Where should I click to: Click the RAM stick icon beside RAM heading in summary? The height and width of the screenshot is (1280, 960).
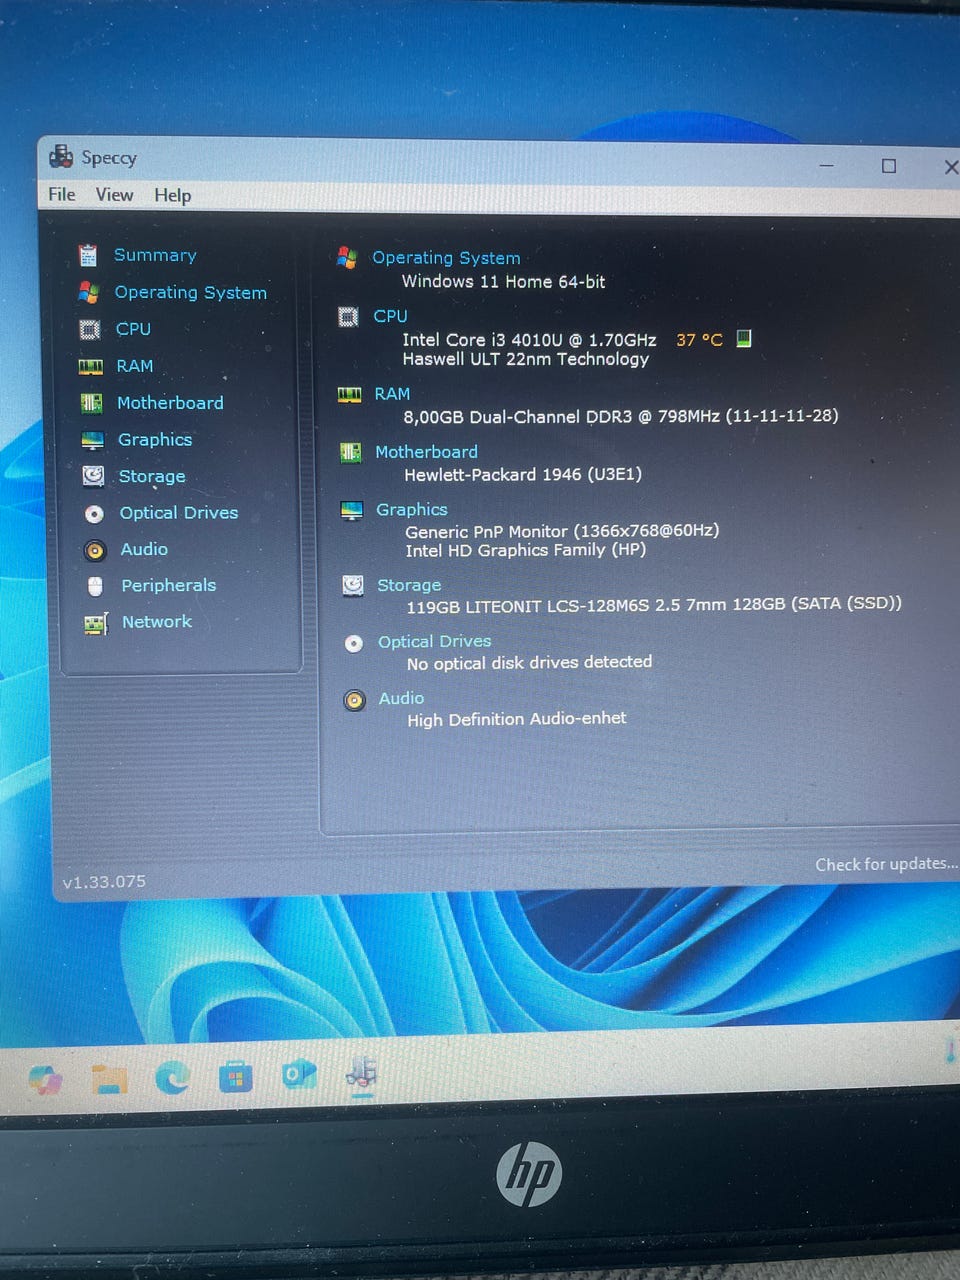tap(349, 395)
